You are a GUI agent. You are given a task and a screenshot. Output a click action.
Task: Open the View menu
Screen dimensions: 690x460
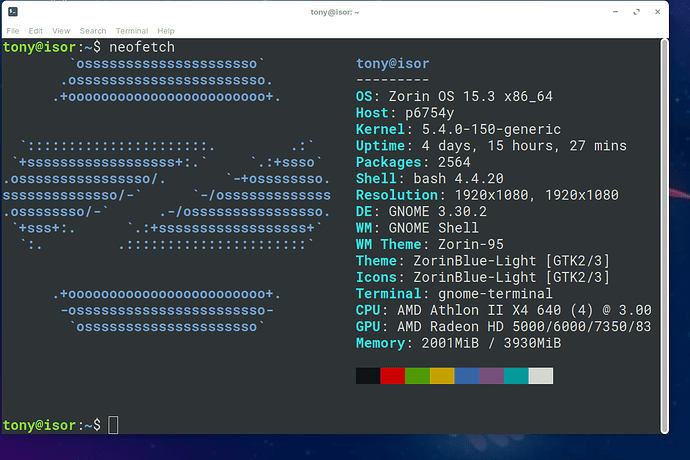[x=61, y=31]
